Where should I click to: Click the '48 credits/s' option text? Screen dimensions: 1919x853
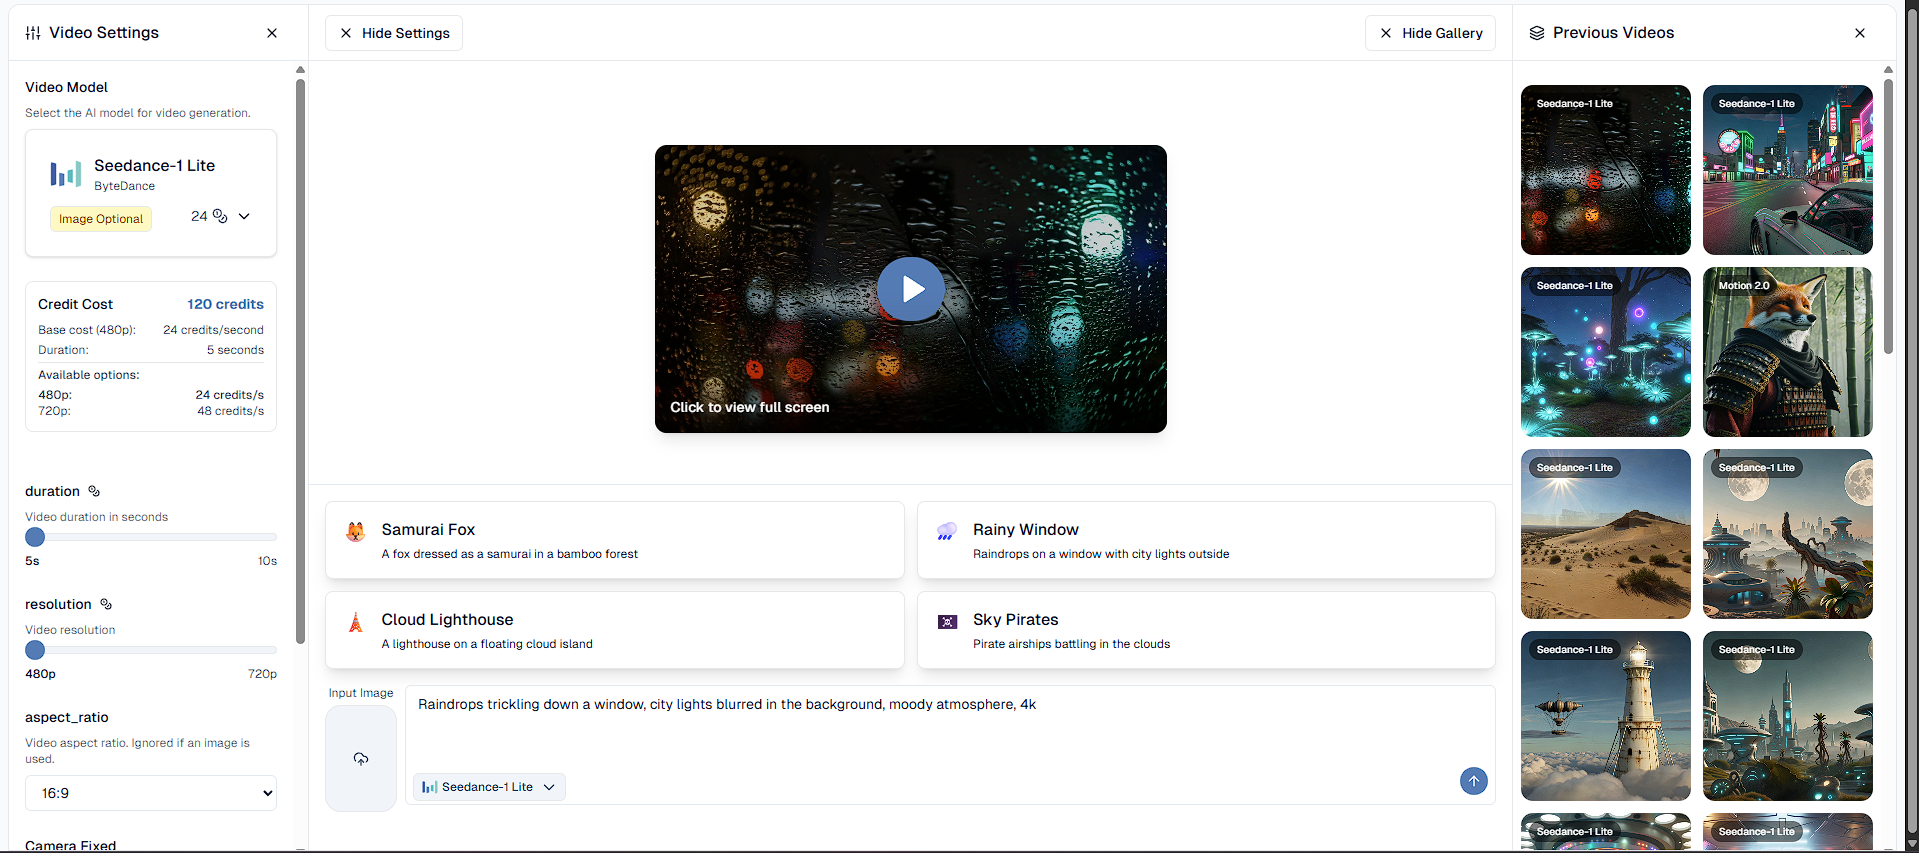click(230, 411)
